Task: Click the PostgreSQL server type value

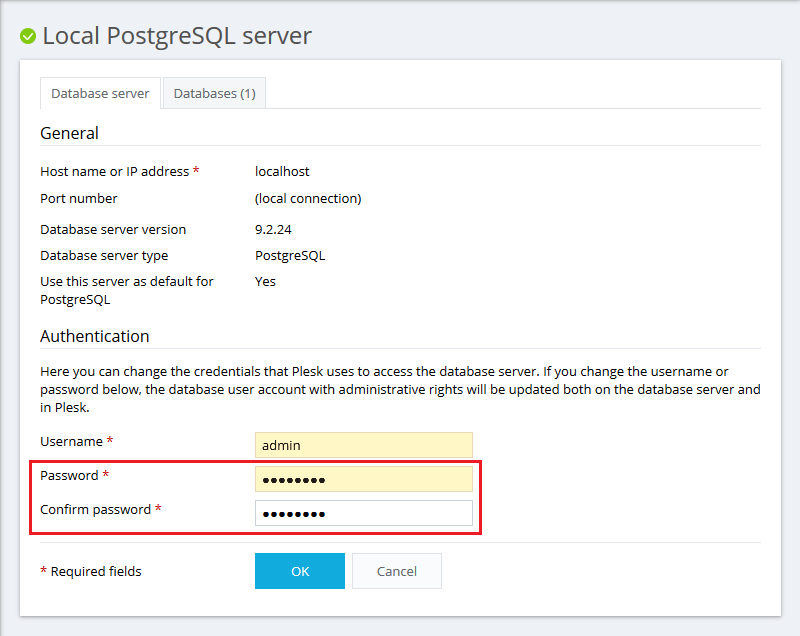Action: 290,255
